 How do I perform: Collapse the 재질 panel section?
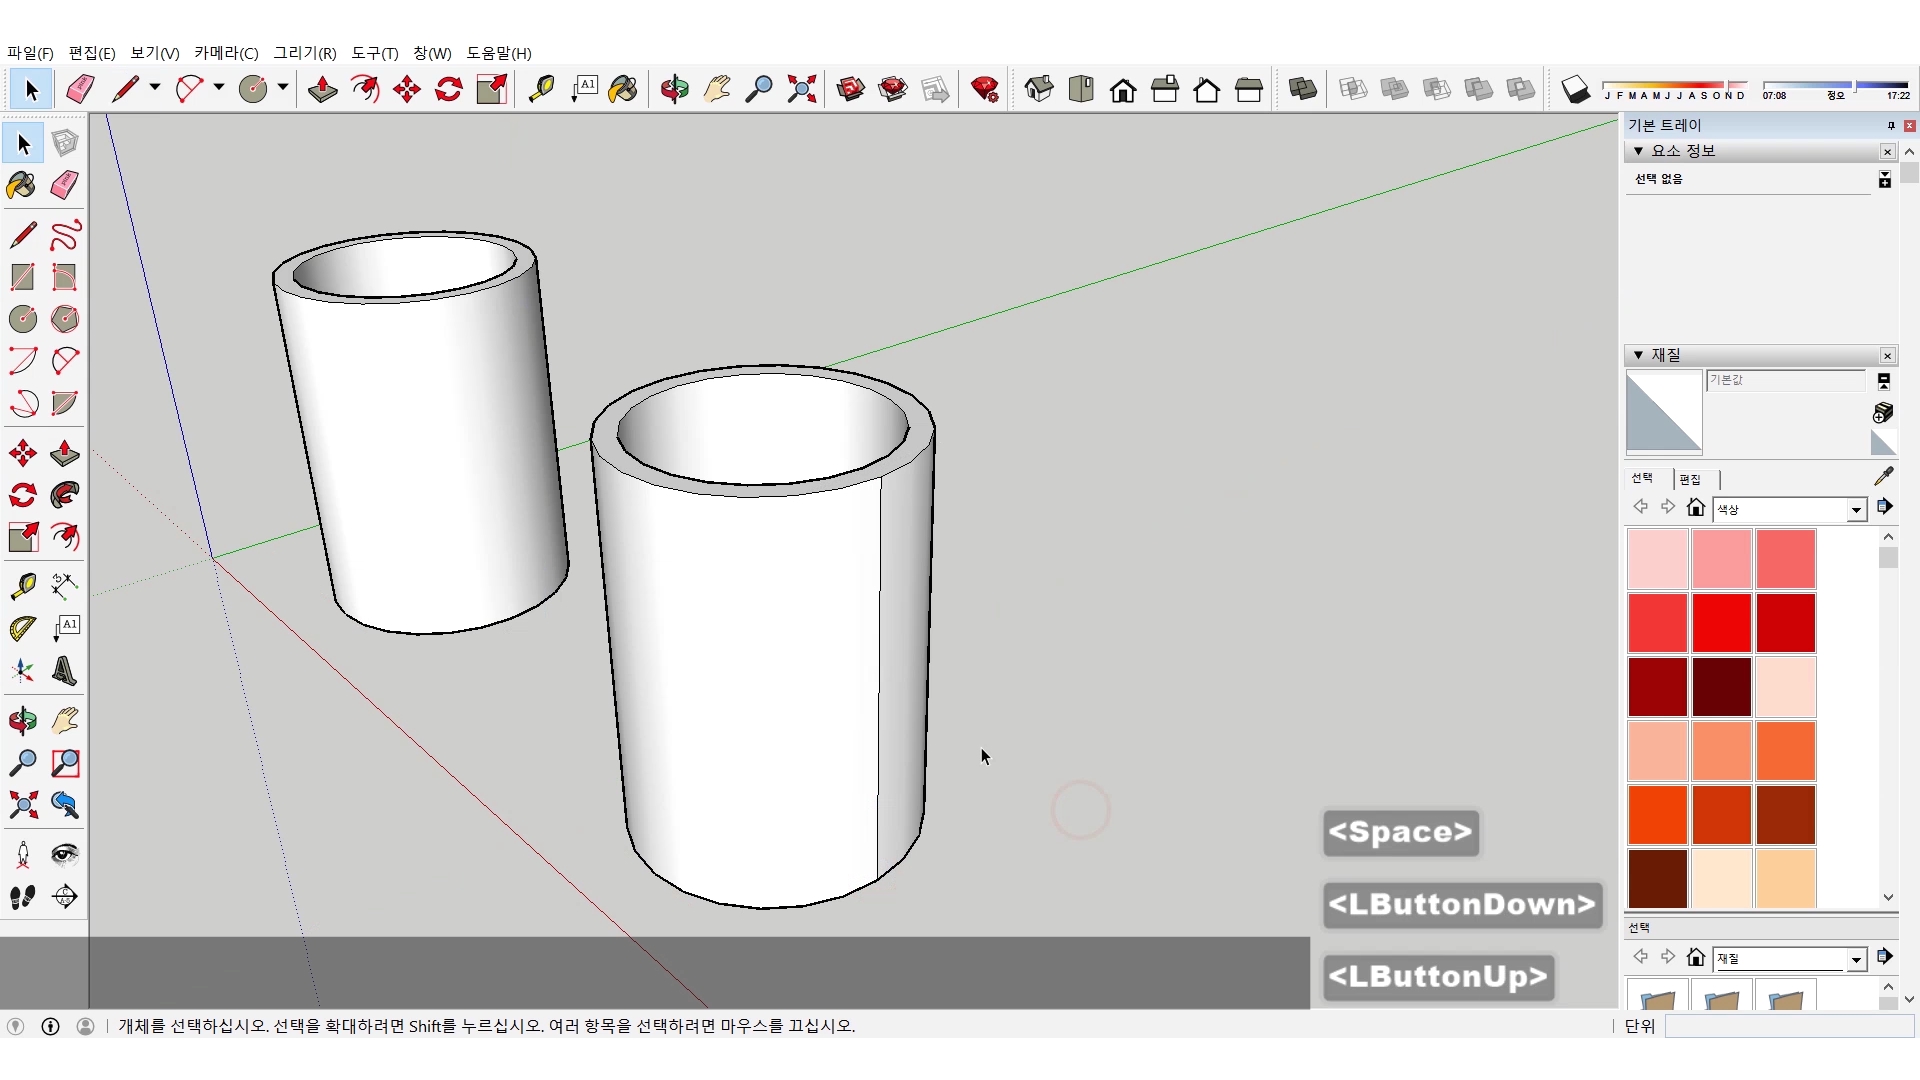point(1639,355)
